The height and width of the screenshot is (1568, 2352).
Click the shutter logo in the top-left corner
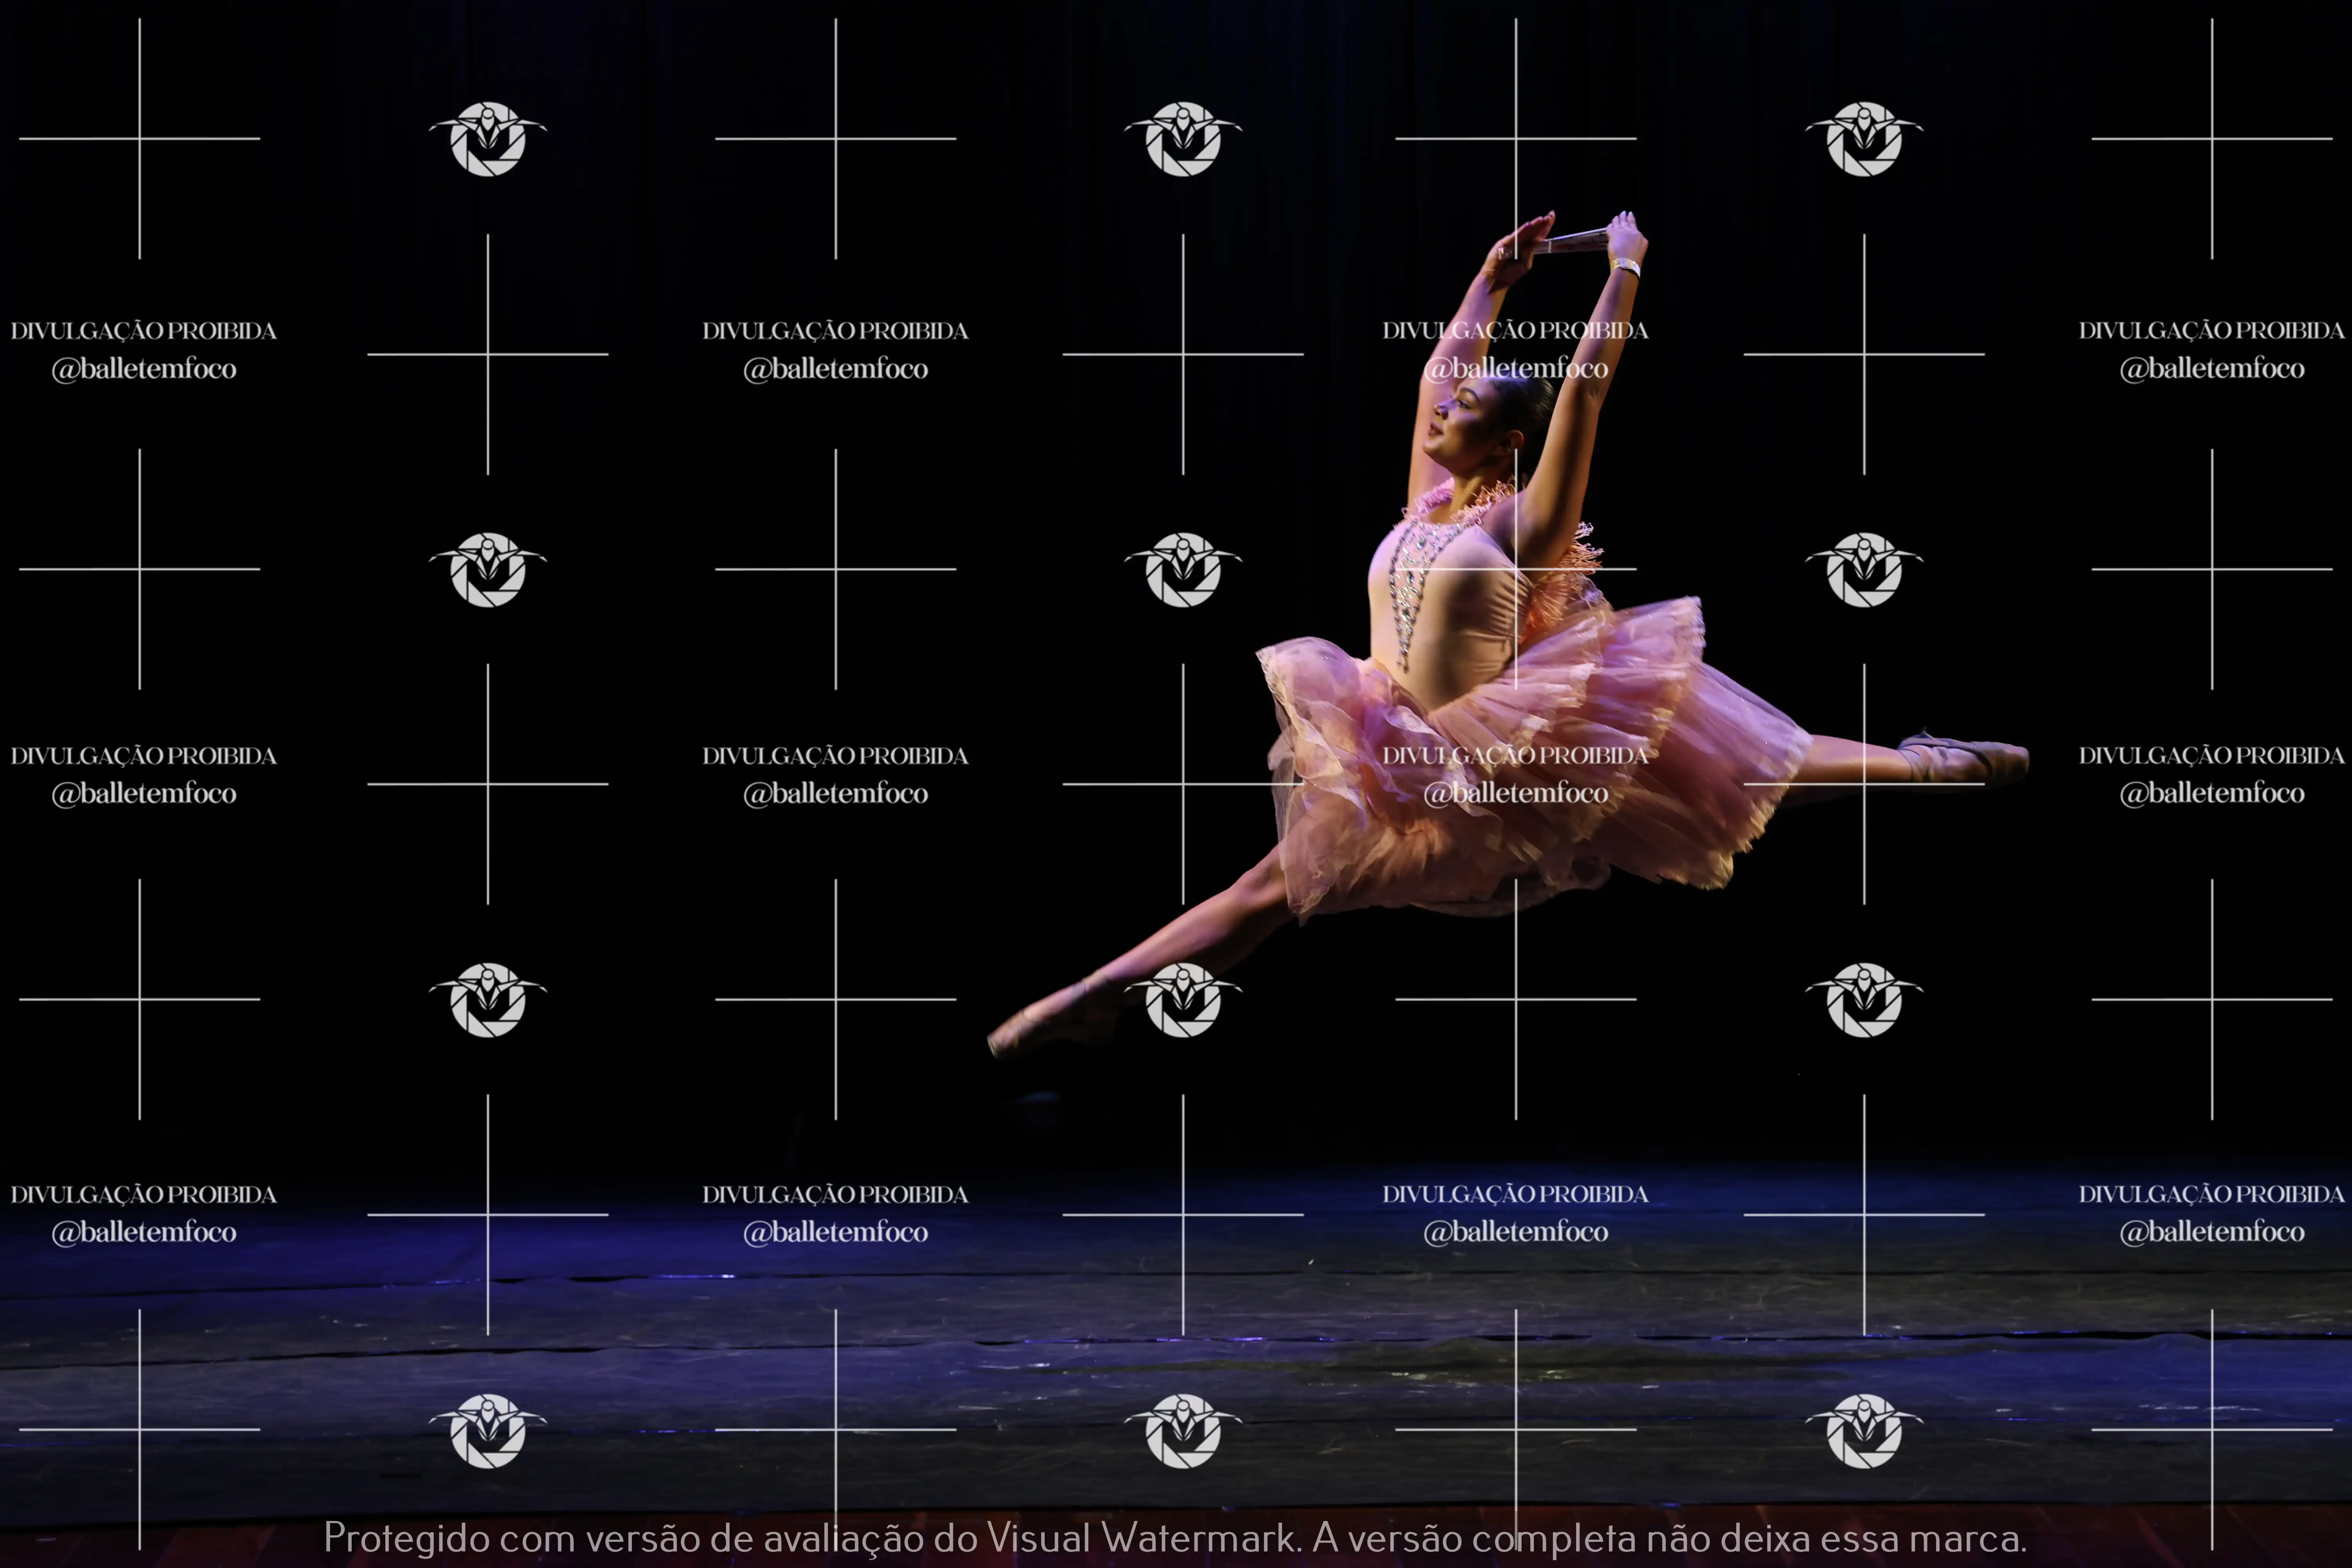coord(488,139)
